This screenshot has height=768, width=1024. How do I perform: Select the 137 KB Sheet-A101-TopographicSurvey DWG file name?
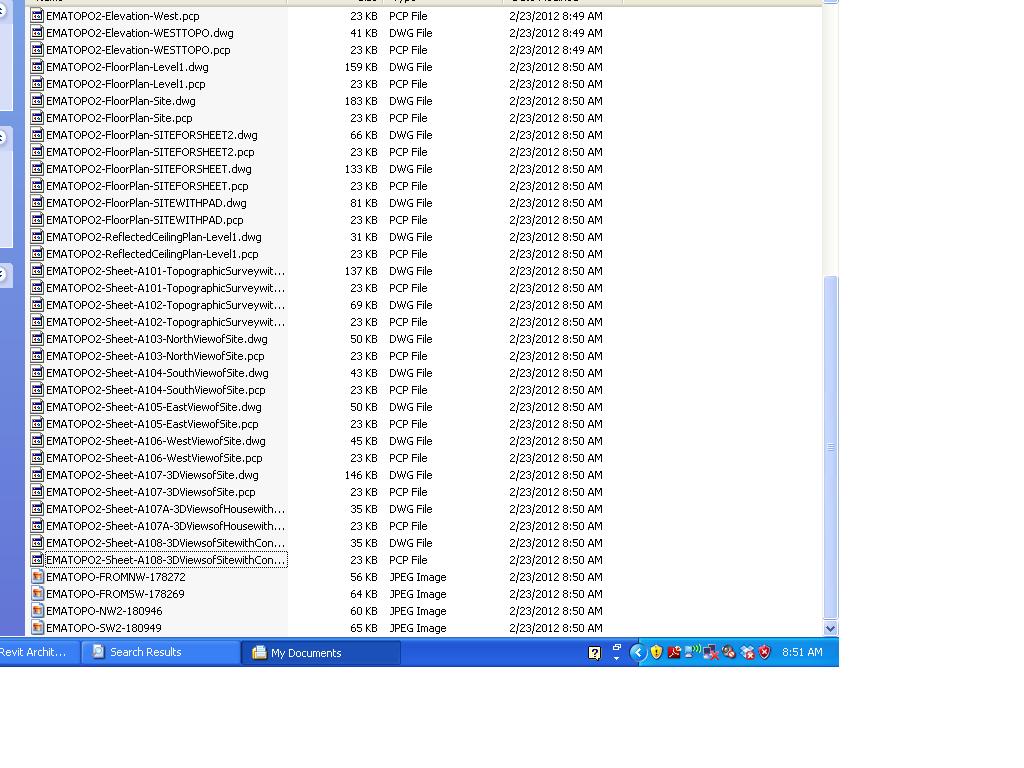pyautogui.click(x=165, y=270)
